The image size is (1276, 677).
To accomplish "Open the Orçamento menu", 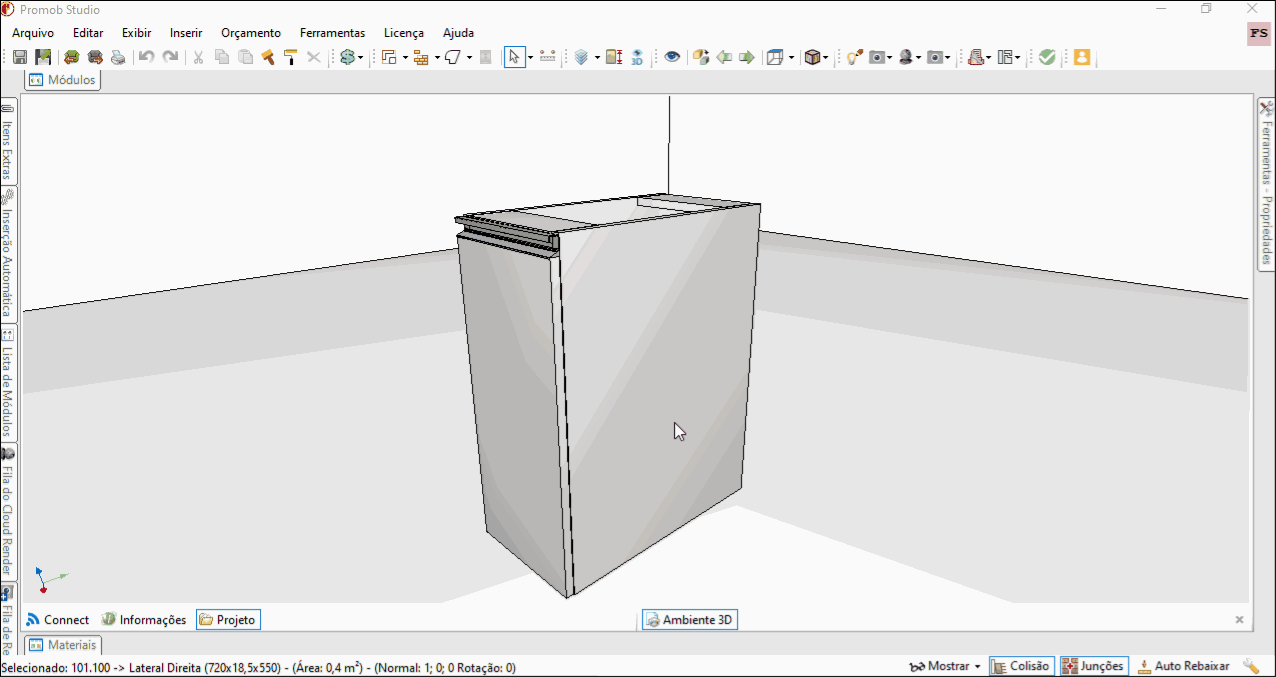I will click(x=251, y=33).
